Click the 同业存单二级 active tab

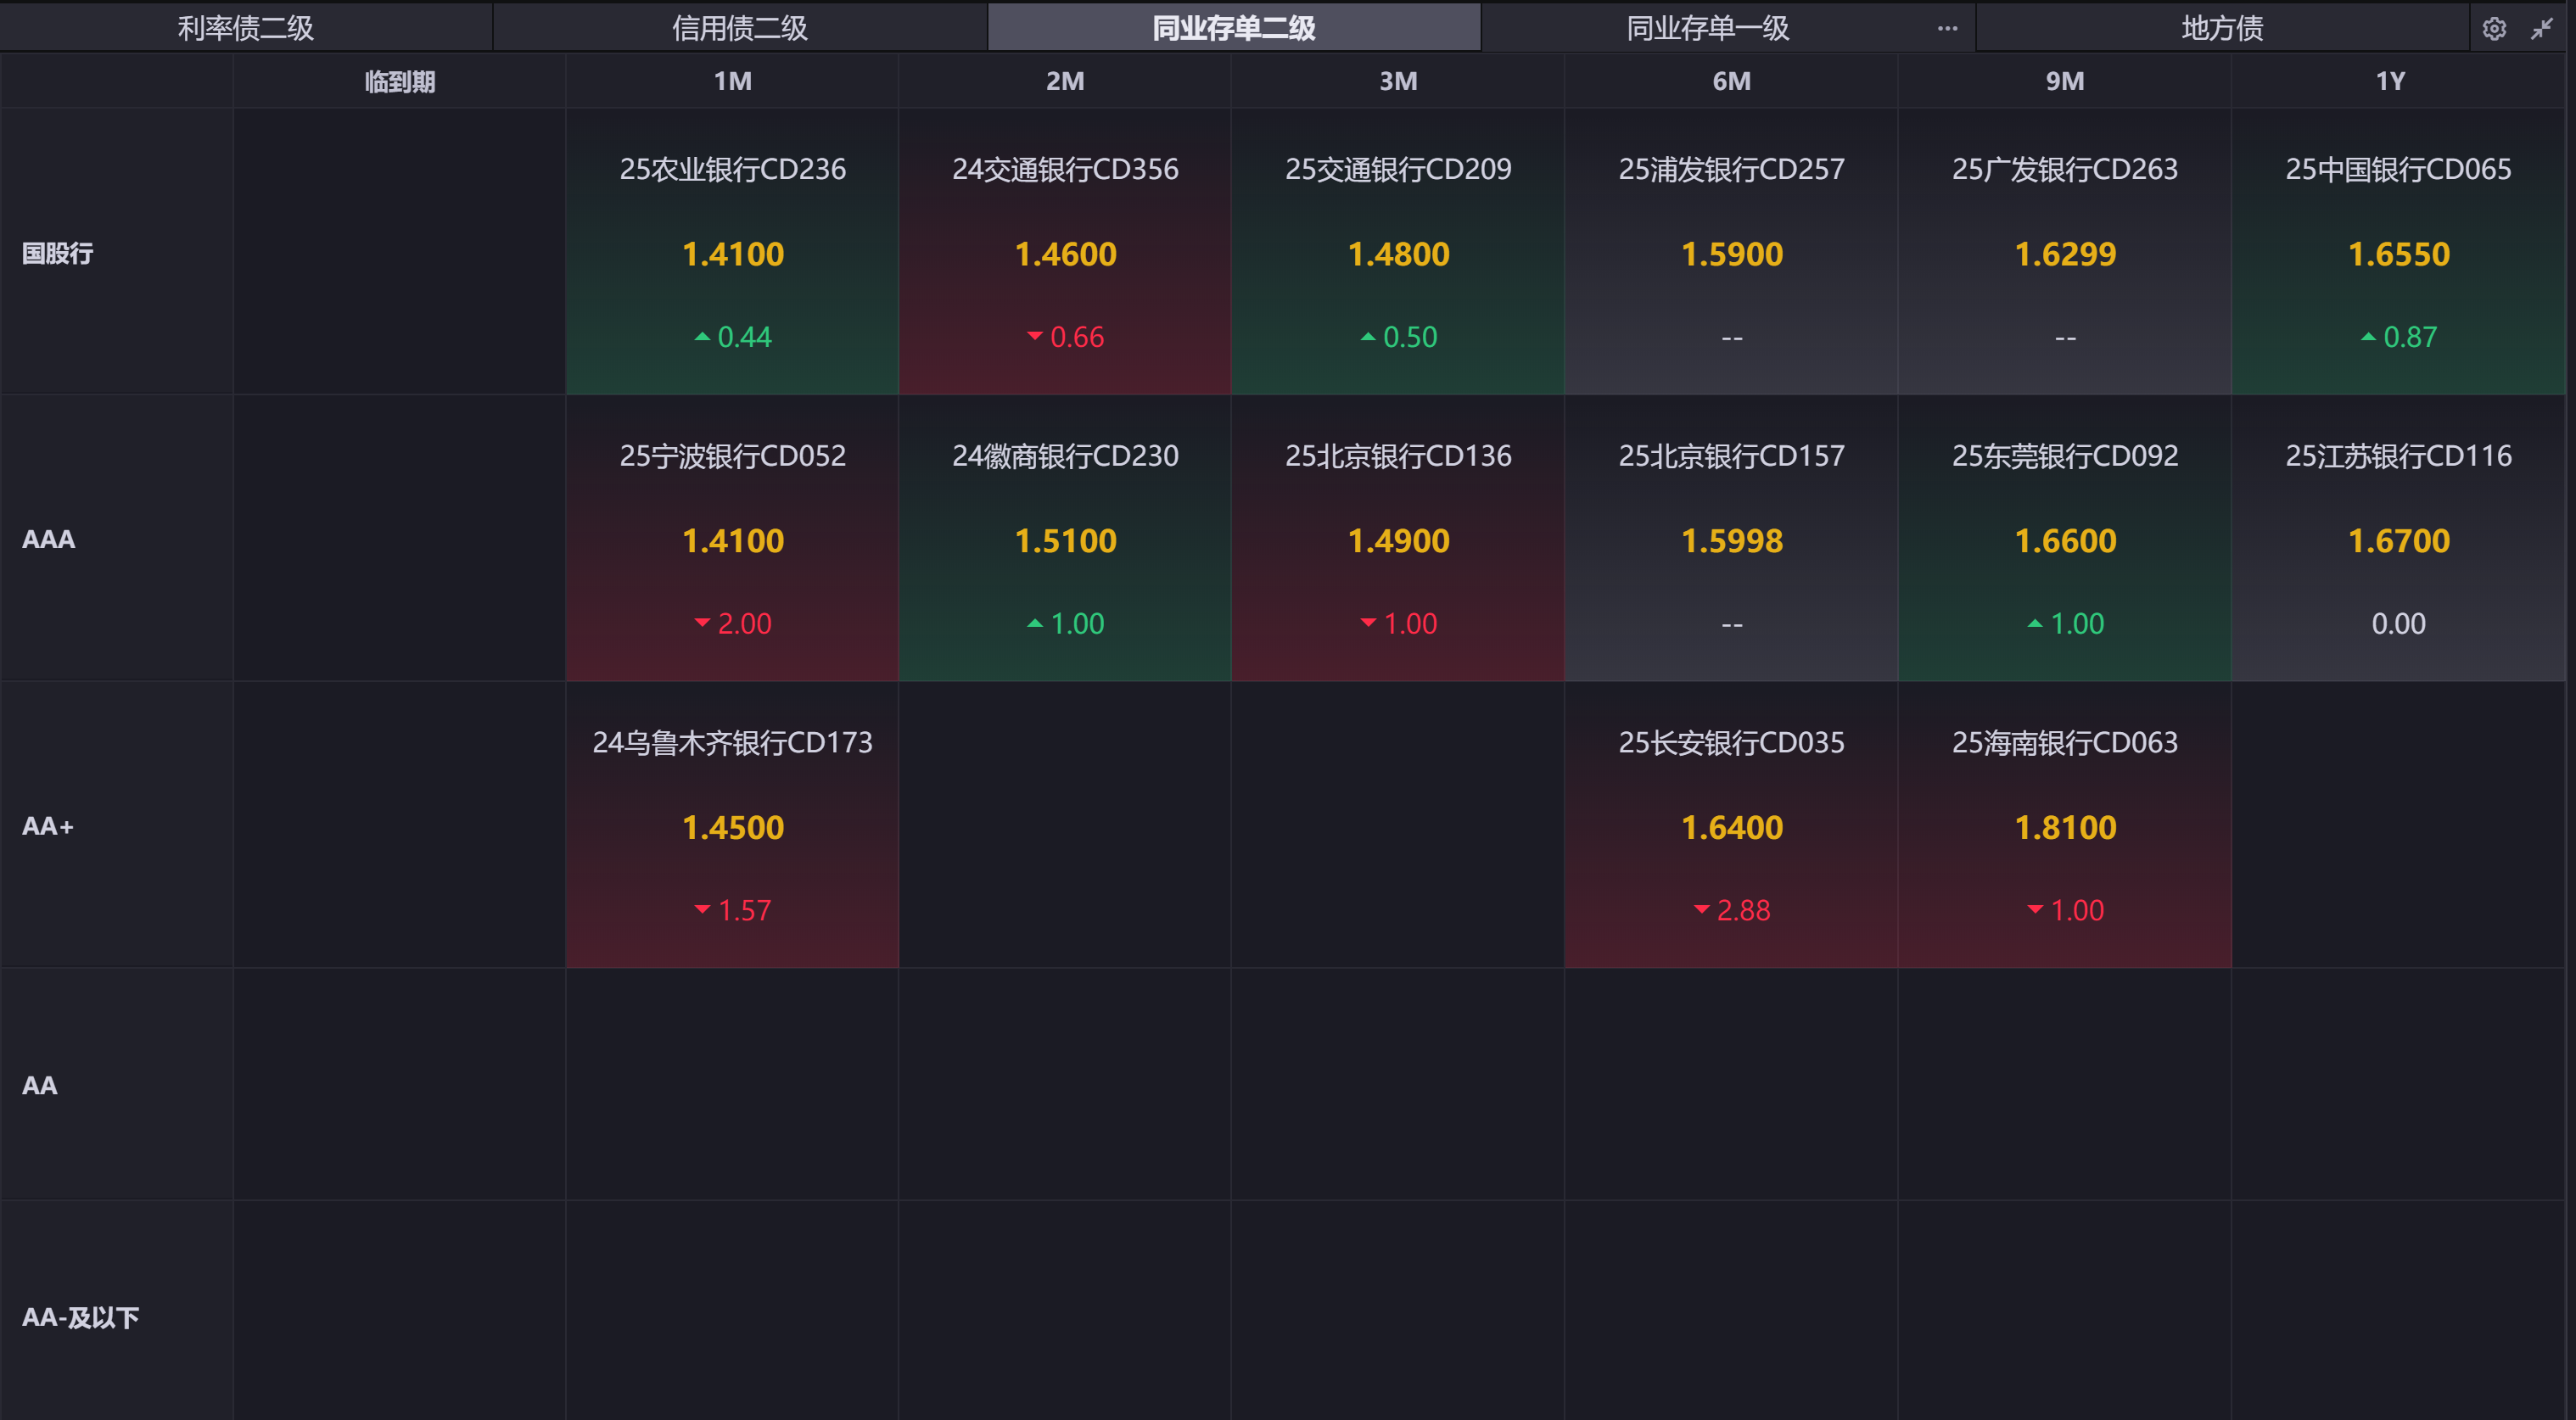[1233, 28]
